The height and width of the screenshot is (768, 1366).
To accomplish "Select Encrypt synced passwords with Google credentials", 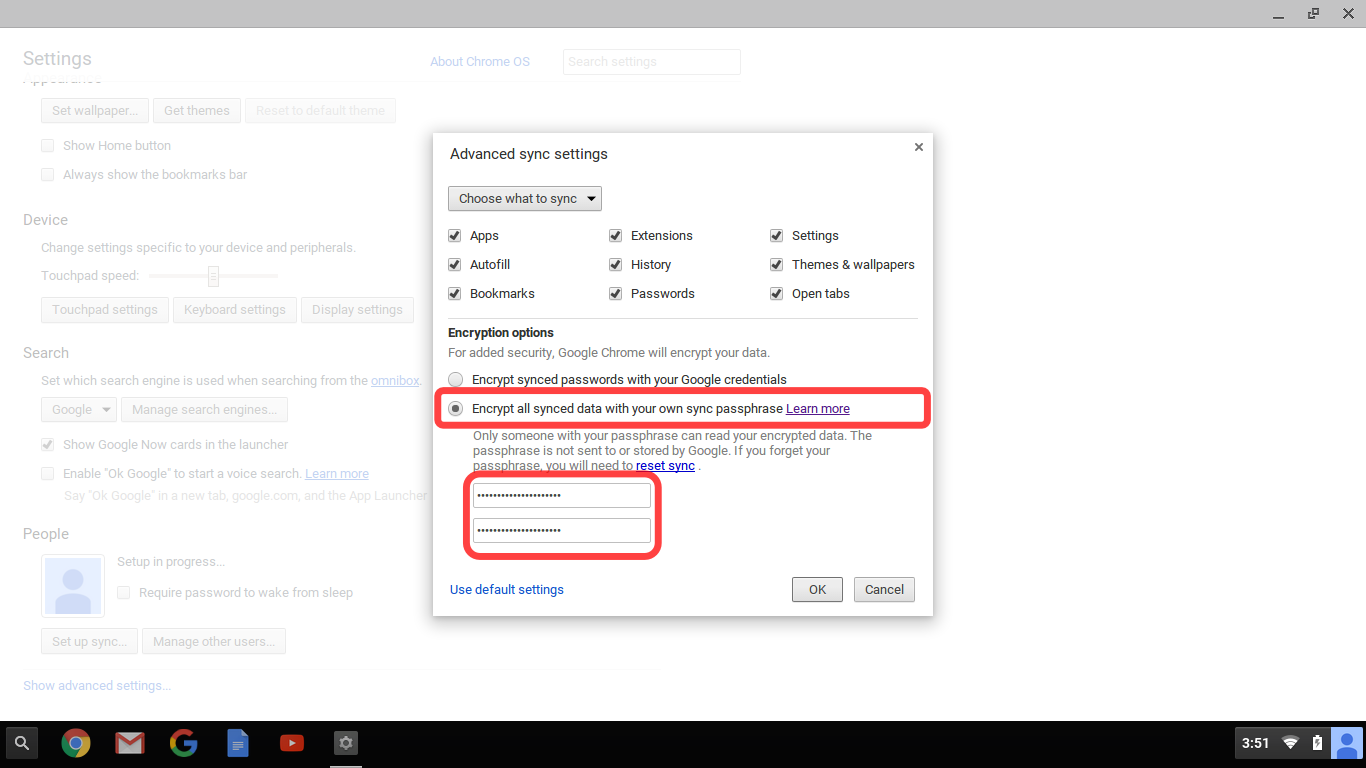I will coord(456,380).
